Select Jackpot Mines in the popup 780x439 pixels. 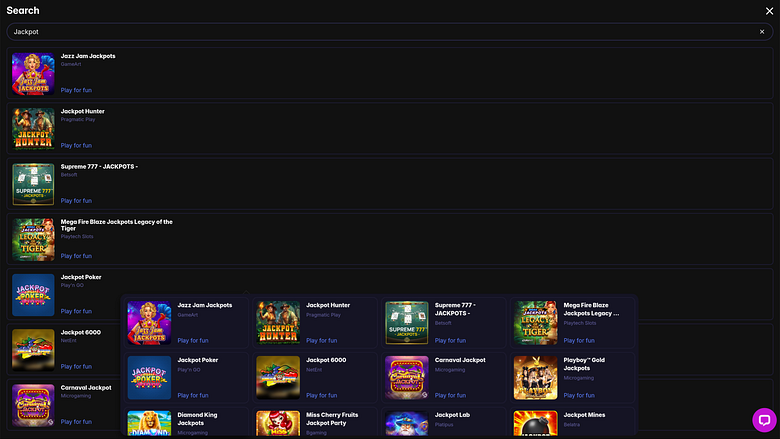click(573, 422)
